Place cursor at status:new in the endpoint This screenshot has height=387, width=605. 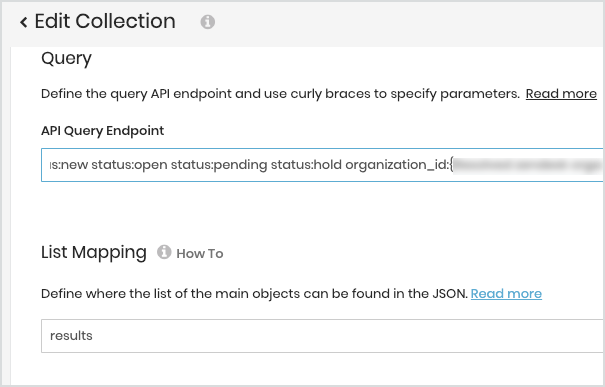pyautogui.click(x=69, y=165)
